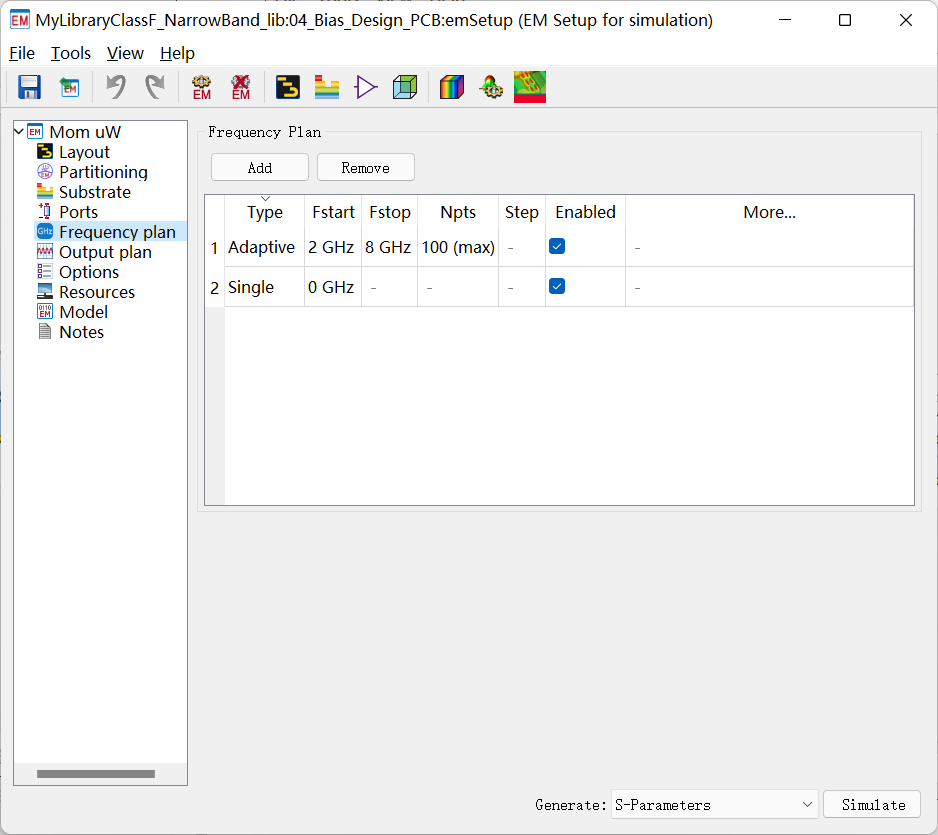The height and width of the screenshot is (835, 938).
Task: Select Substrate in the setup tree
Action: point(95,192)
